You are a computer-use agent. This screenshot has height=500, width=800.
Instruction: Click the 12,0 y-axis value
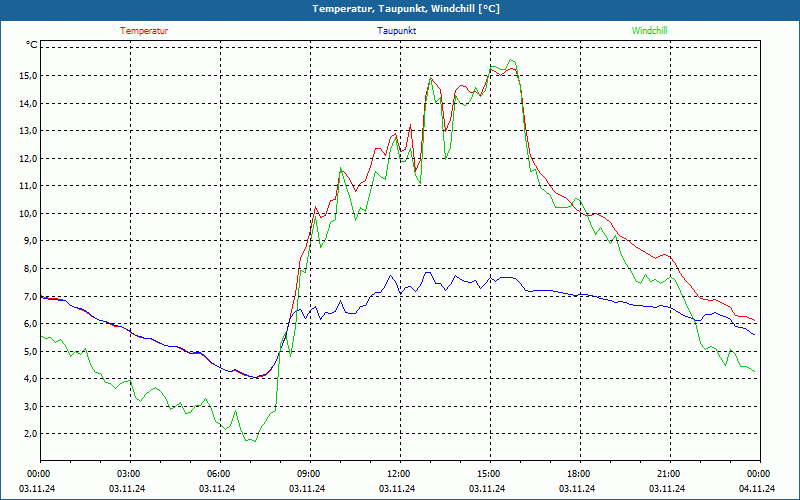[x=29, y=158]
